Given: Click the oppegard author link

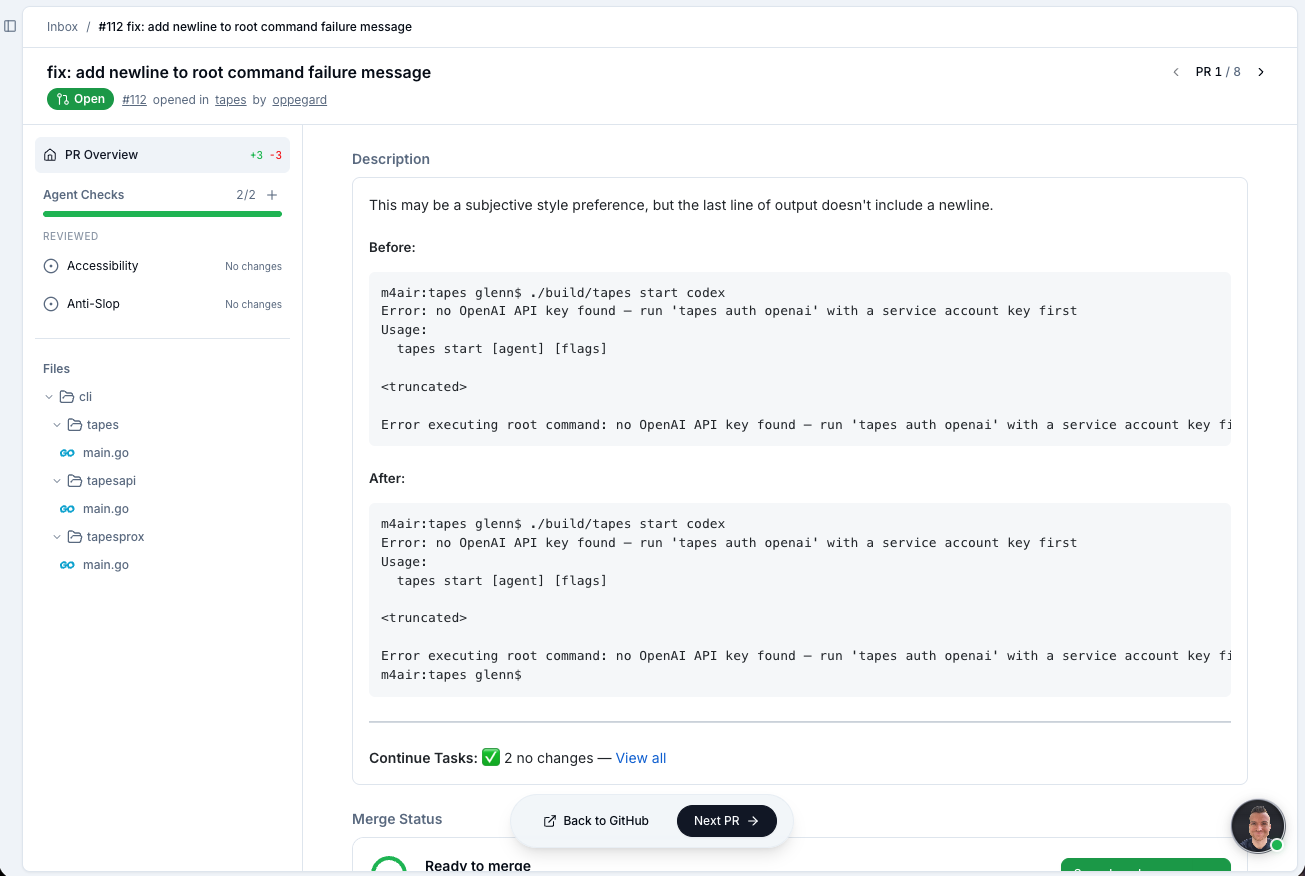Looking at the screenshot, I should [x=299, y=99].
